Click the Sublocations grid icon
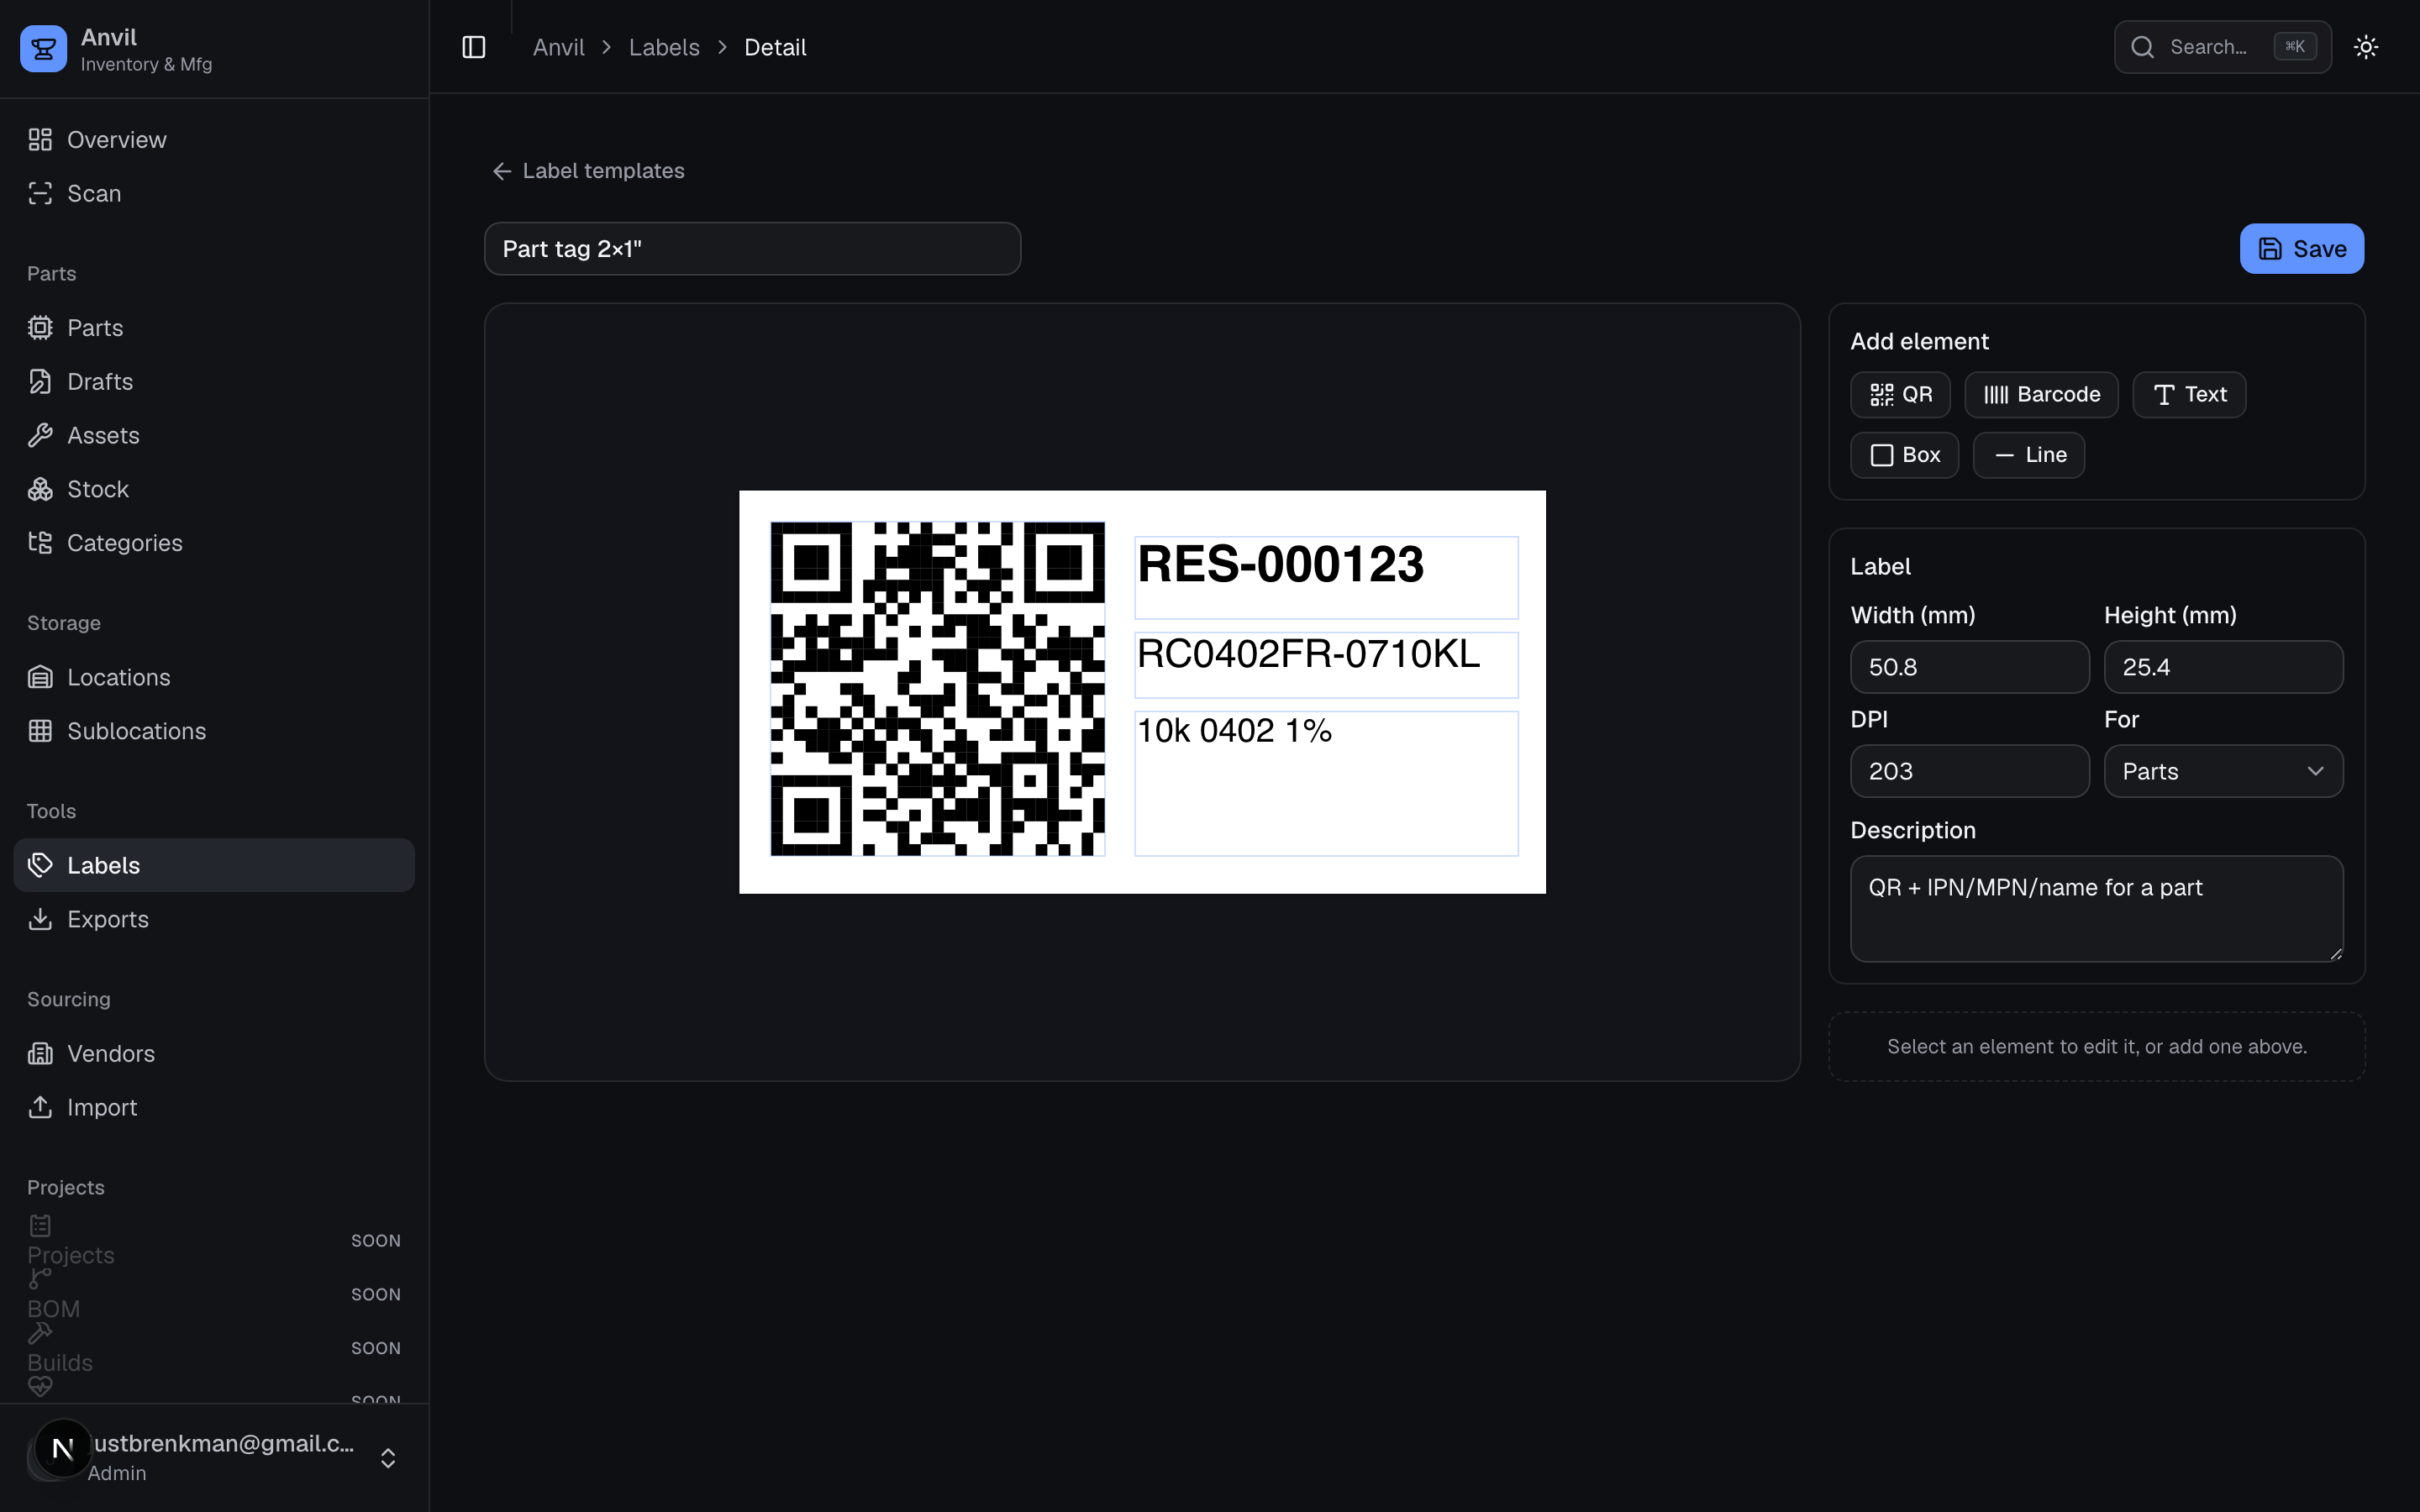The width and height of the screenshot is (2420, 1512). pos(40,731)
